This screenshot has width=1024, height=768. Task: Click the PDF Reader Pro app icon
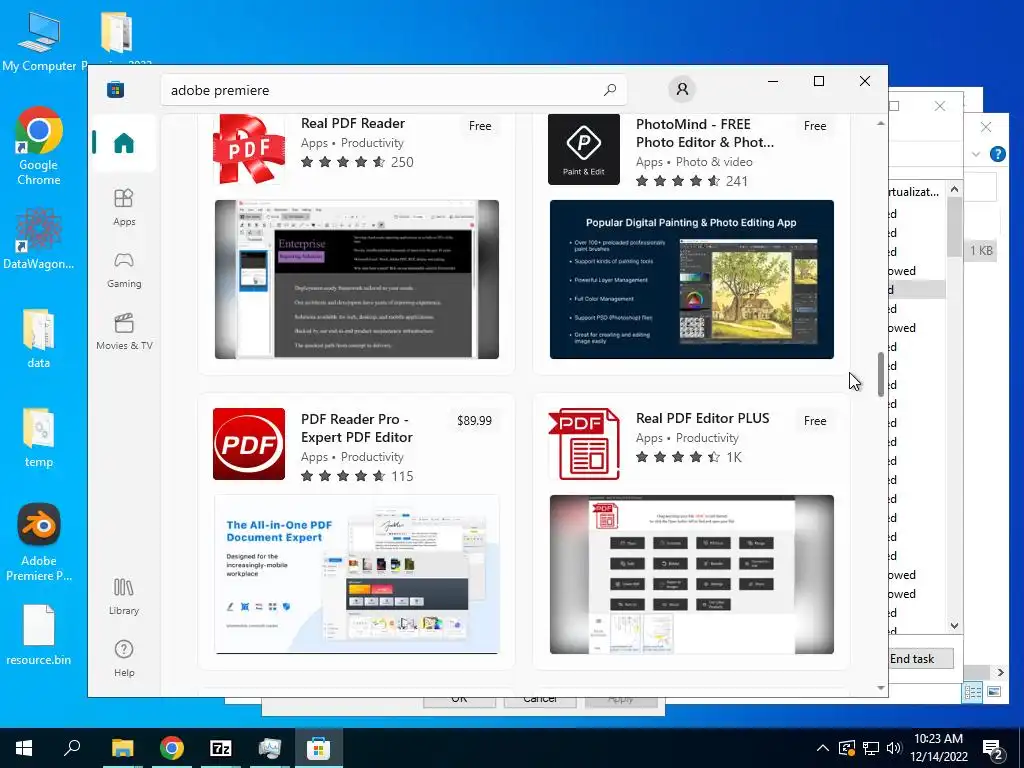(x=249, y=444)
